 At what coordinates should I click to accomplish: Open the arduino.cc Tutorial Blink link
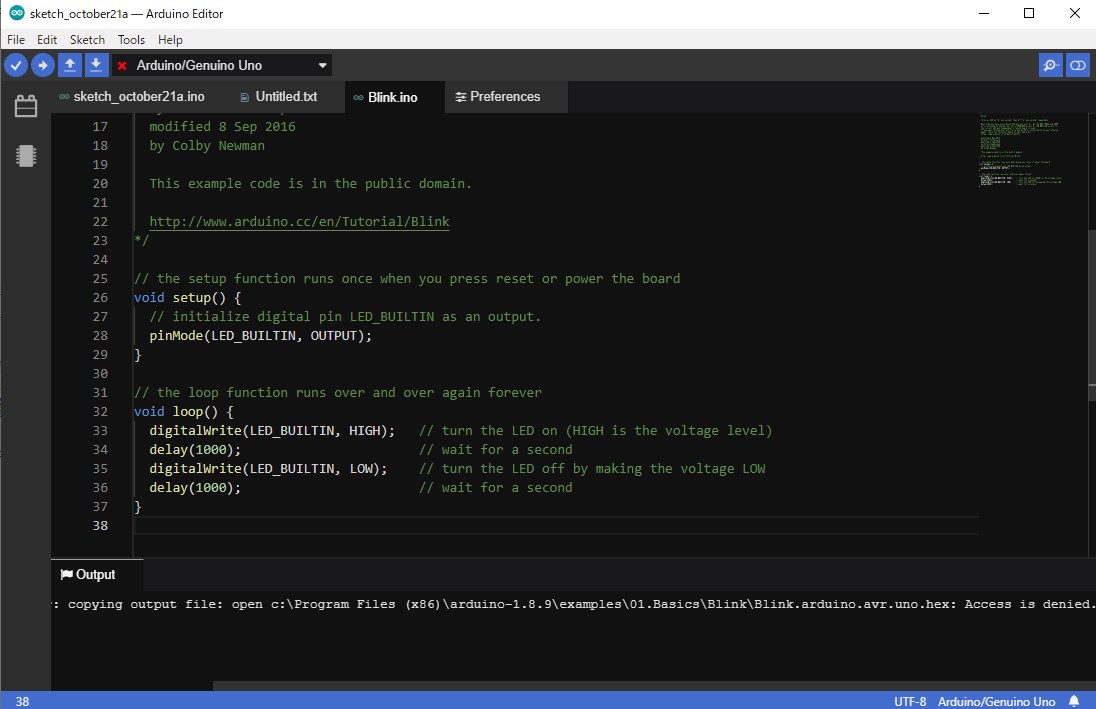click(x=299, y=222)
